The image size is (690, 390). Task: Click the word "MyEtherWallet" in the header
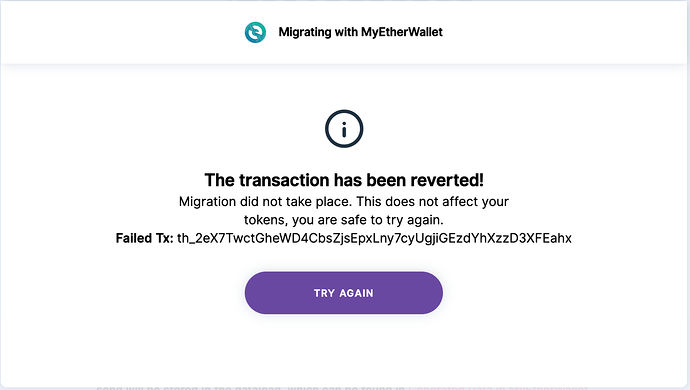pyautogui.click(x=402, y=32)
